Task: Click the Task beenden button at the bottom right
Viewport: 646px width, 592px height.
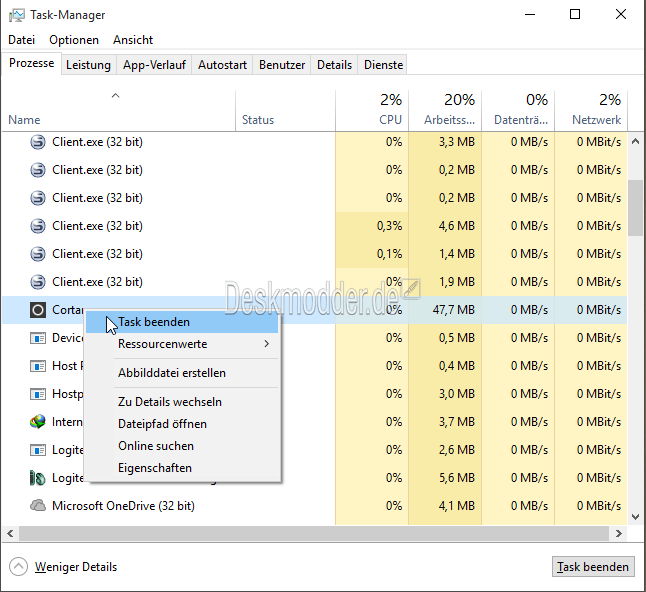Action: (593, 567)
